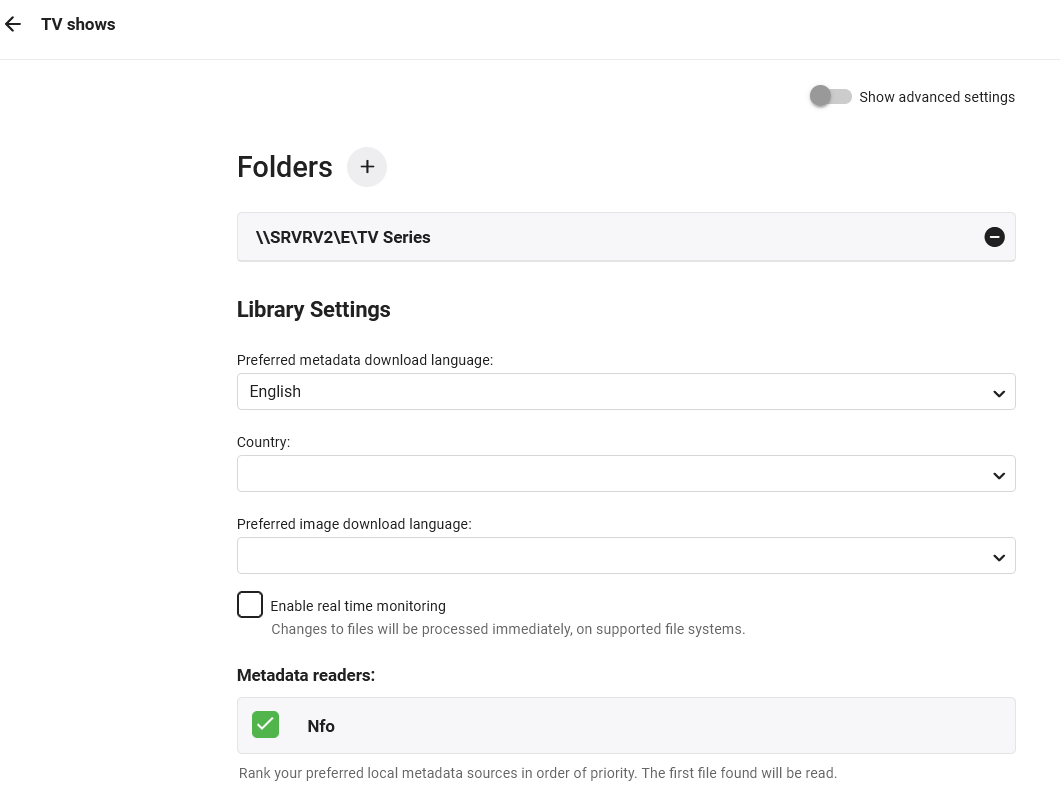Click the Folders heading
This screenshot has width=1060, height=803.
coord(285,167)
